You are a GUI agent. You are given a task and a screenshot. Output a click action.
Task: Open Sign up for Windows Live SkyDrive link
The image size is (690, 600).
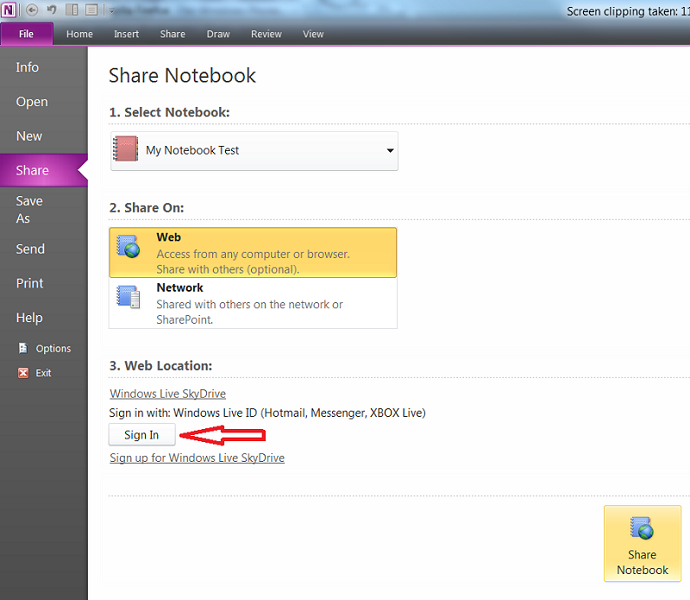(x=197, y=458)
